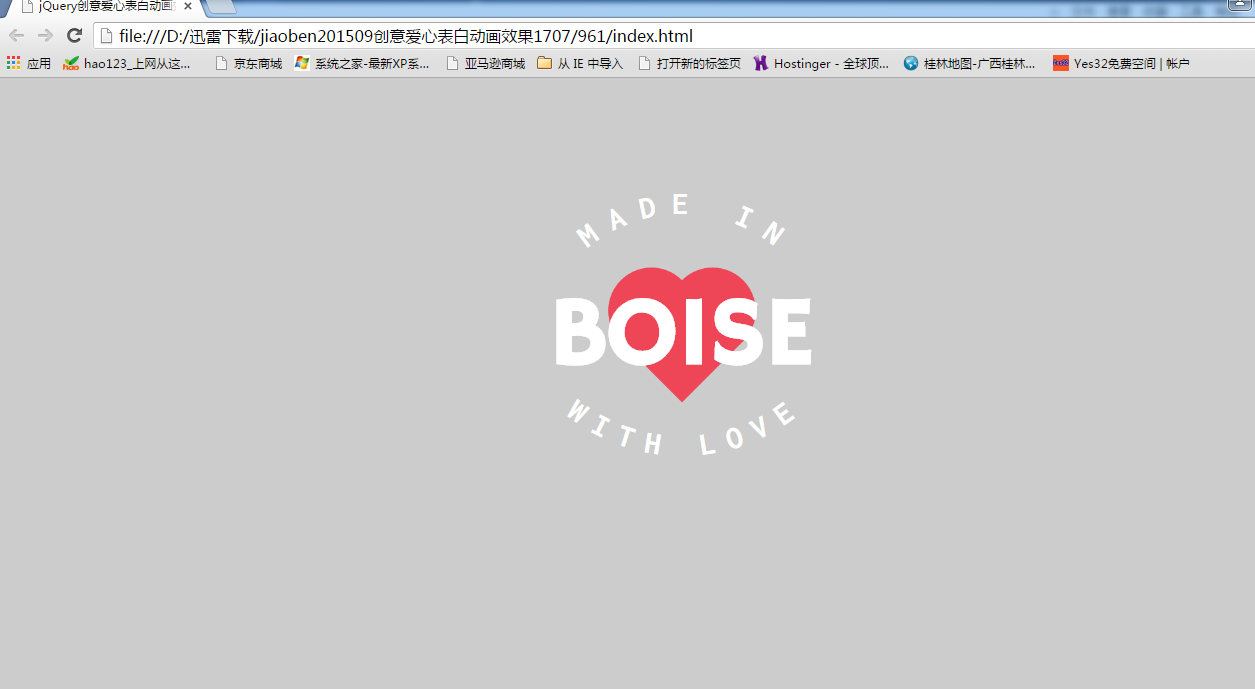Go back to the previous page
1255x689 pixels.
click(16, 36)
